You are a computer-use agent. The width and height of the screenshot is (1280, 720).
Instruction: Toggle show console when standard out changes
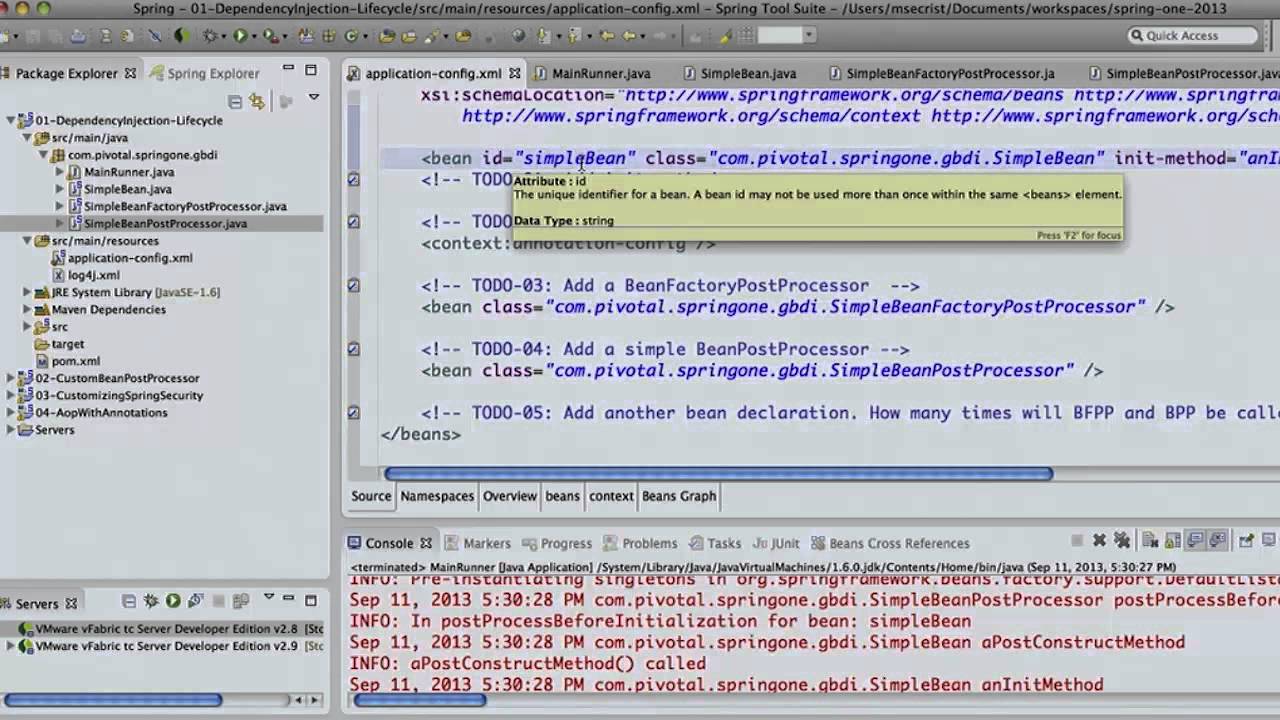pyautogui.click(x=1196, y=541)
